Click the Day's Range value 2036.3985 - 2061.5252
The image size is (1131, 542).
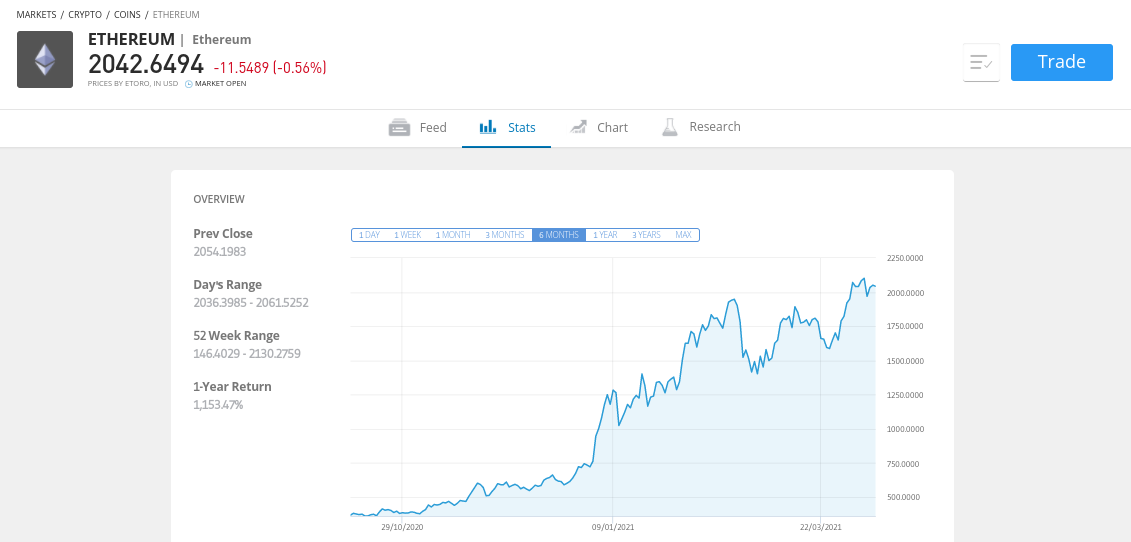(x=251, y=302)
